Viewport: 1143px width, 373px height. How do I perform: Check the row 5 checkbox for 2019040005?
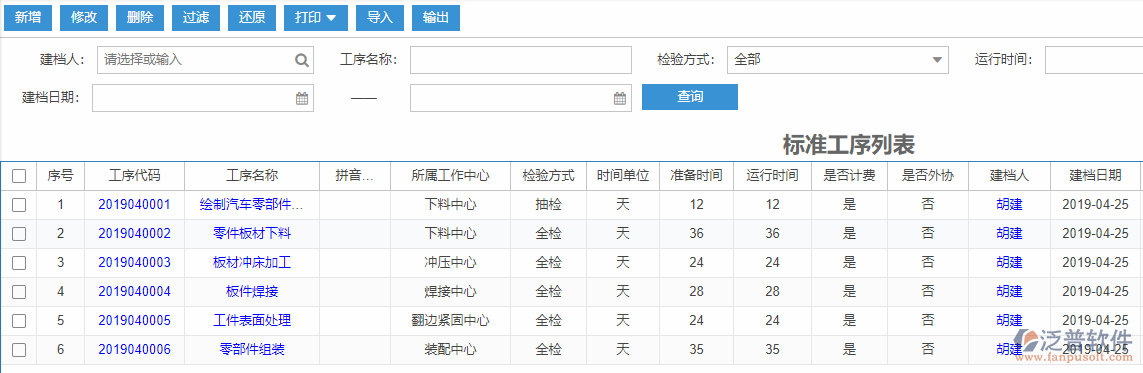click(19, 321)
